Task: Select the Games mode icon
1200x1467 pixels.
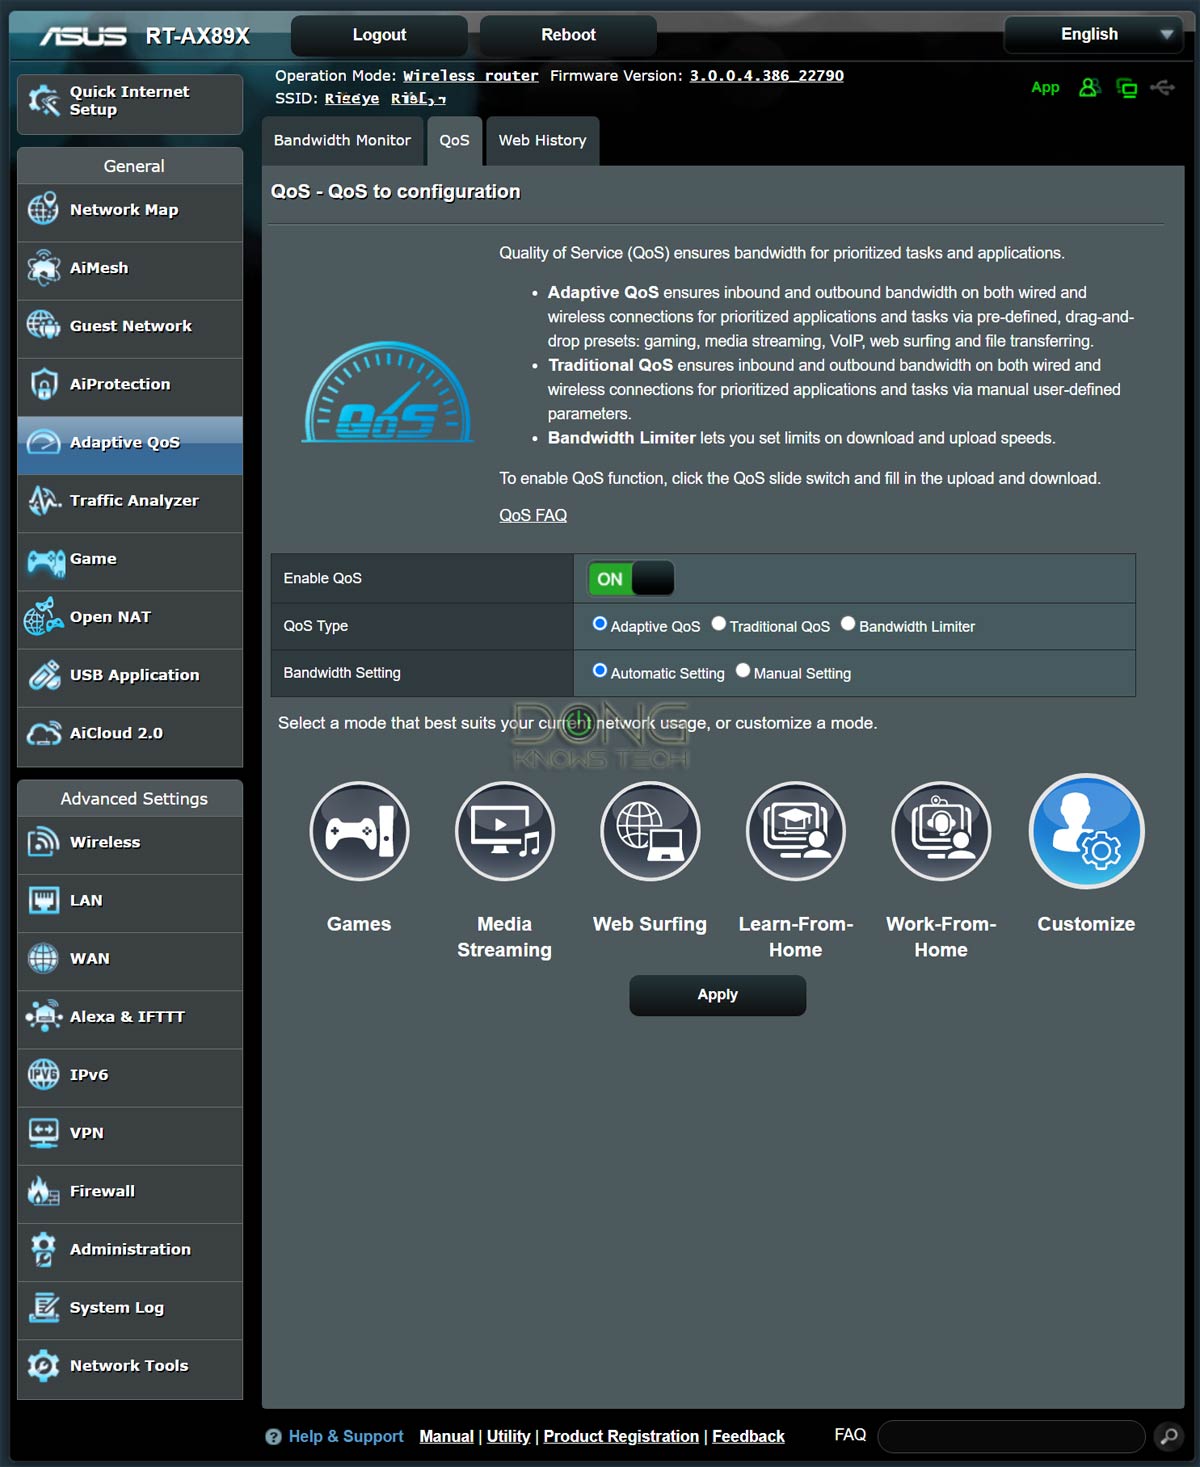Action: (359, 831)
